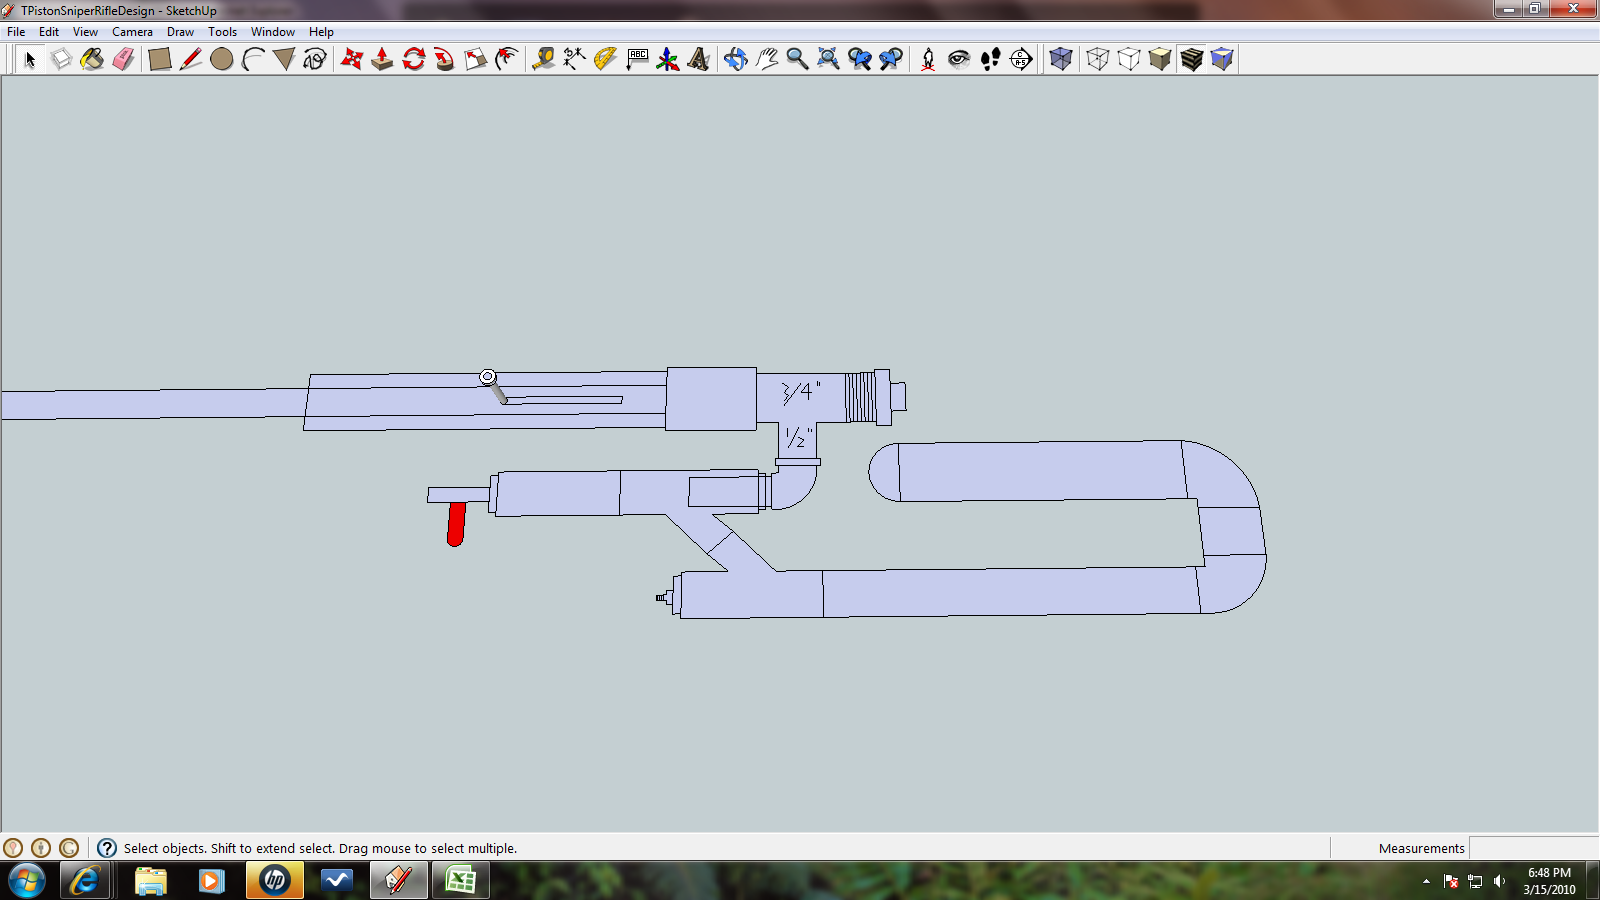The width and height of the screenshot is (1600, 900).
Task: Toggle X-Ray face style
Action: pyautogui.click(x=1061, y=59)
